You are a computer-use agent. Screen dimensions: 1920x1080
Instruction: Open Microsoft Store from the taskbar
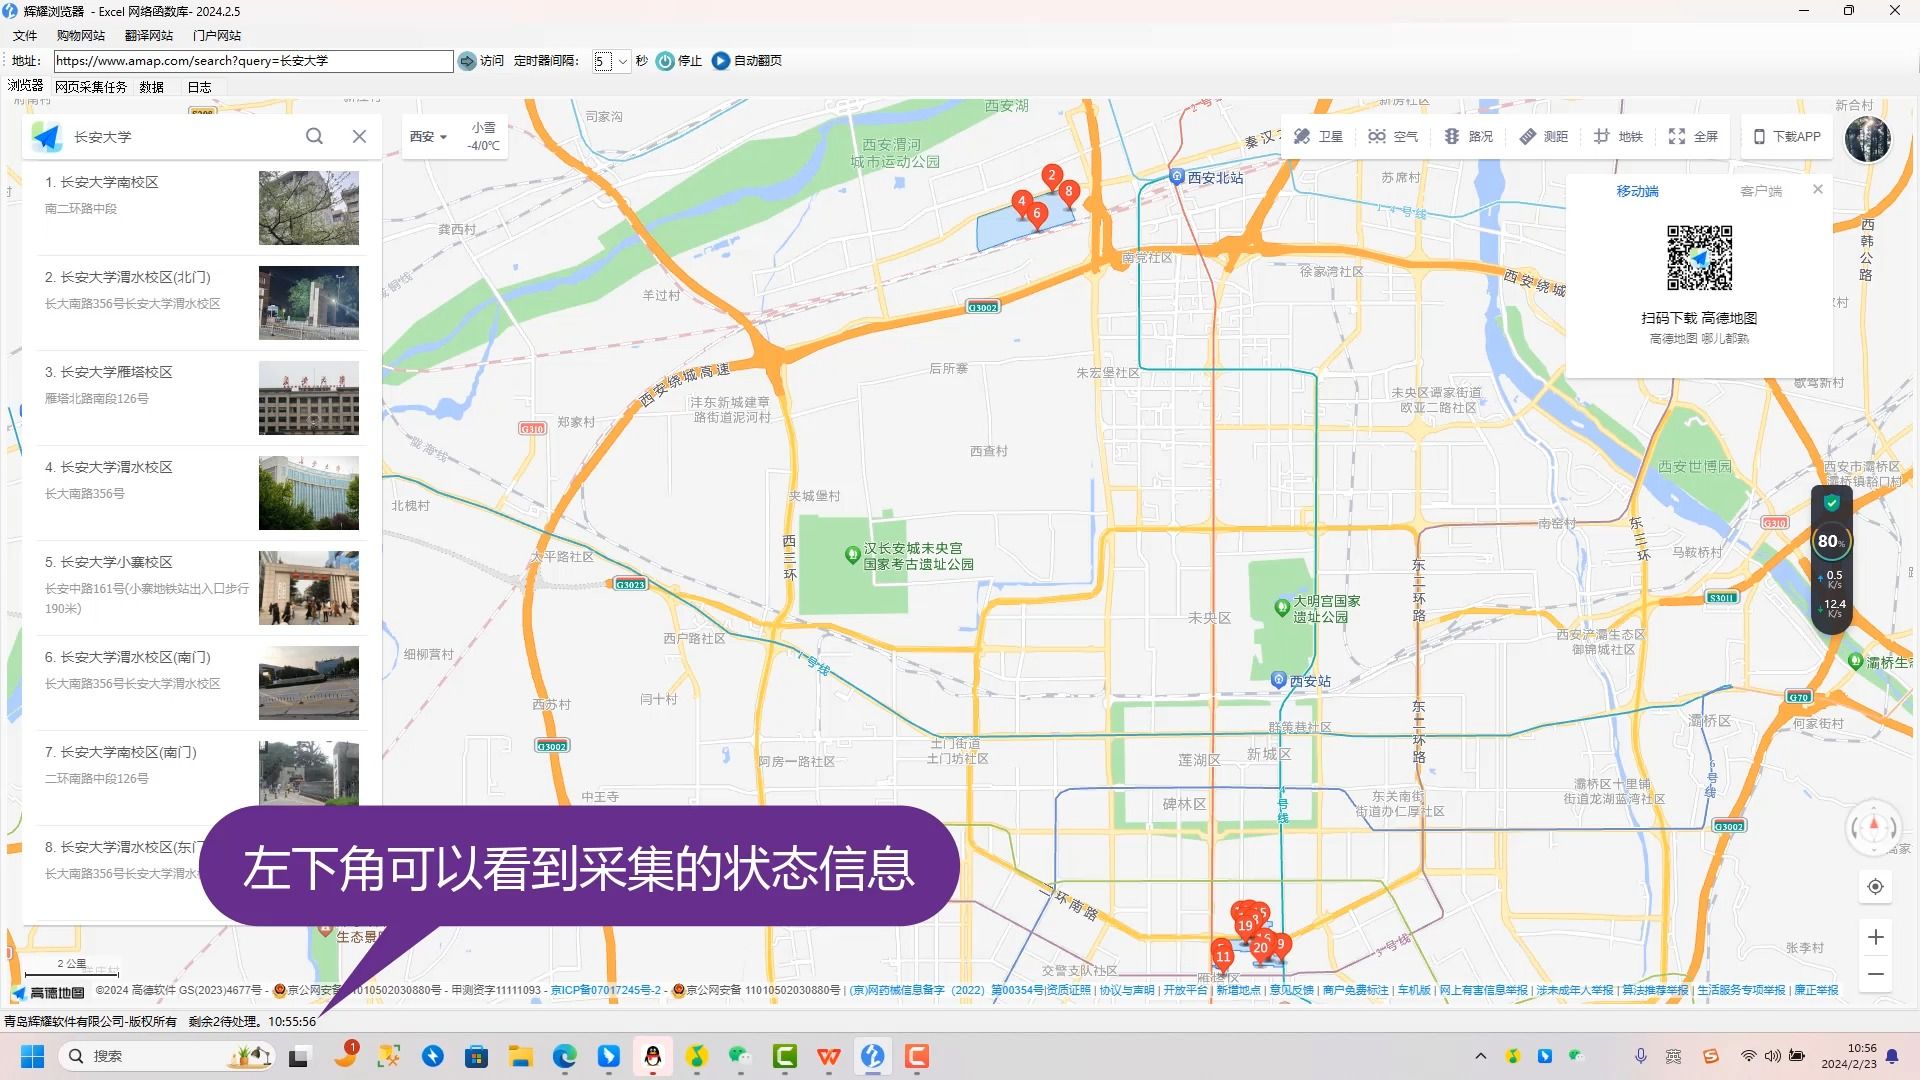click(x=476, y=1056)
